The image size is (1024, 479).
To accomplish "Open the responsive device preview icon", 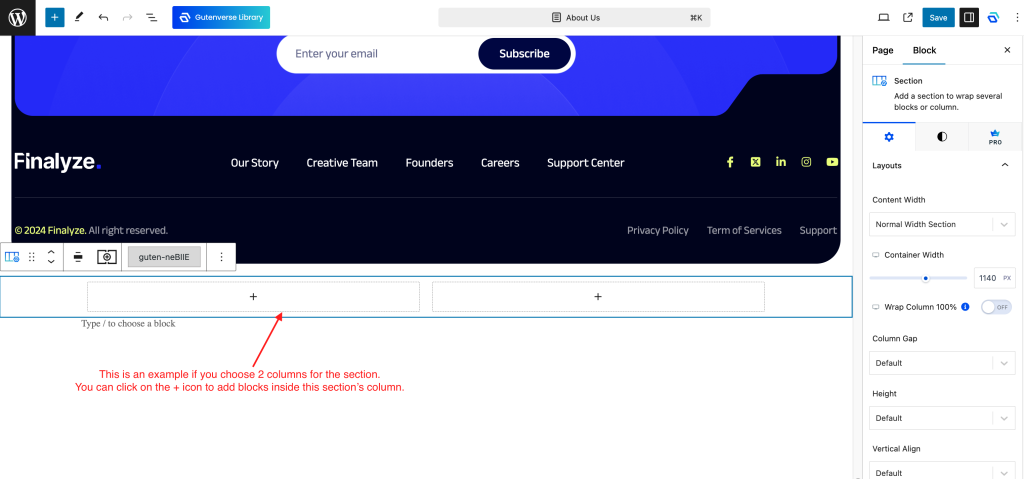I will [883, 17].
